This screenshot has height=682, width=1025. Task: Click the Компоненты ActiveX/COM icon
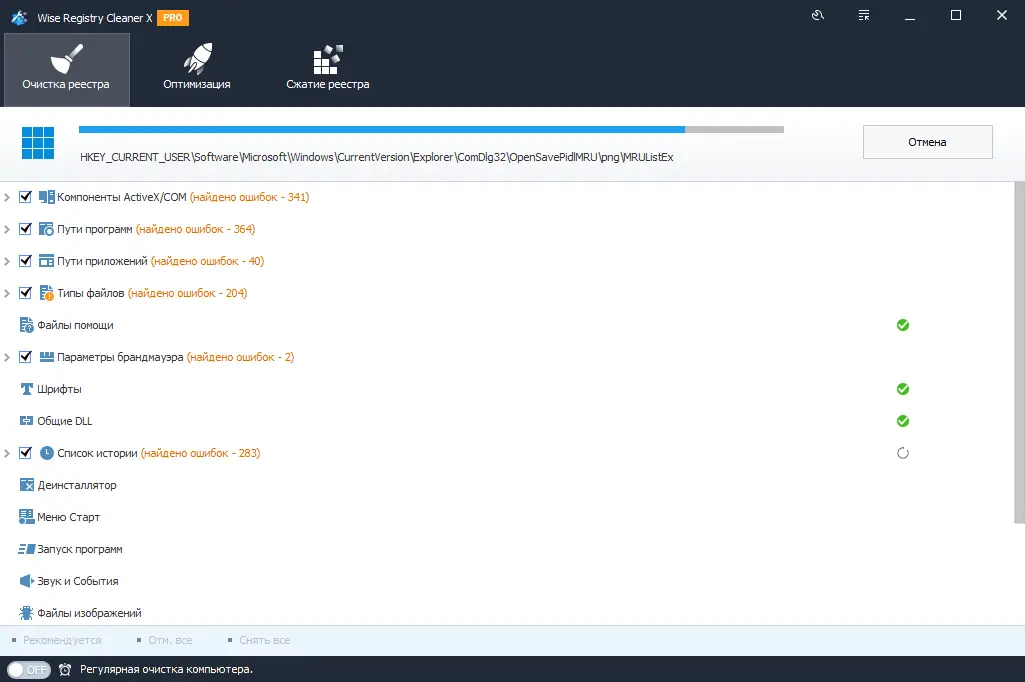(46, 197)
